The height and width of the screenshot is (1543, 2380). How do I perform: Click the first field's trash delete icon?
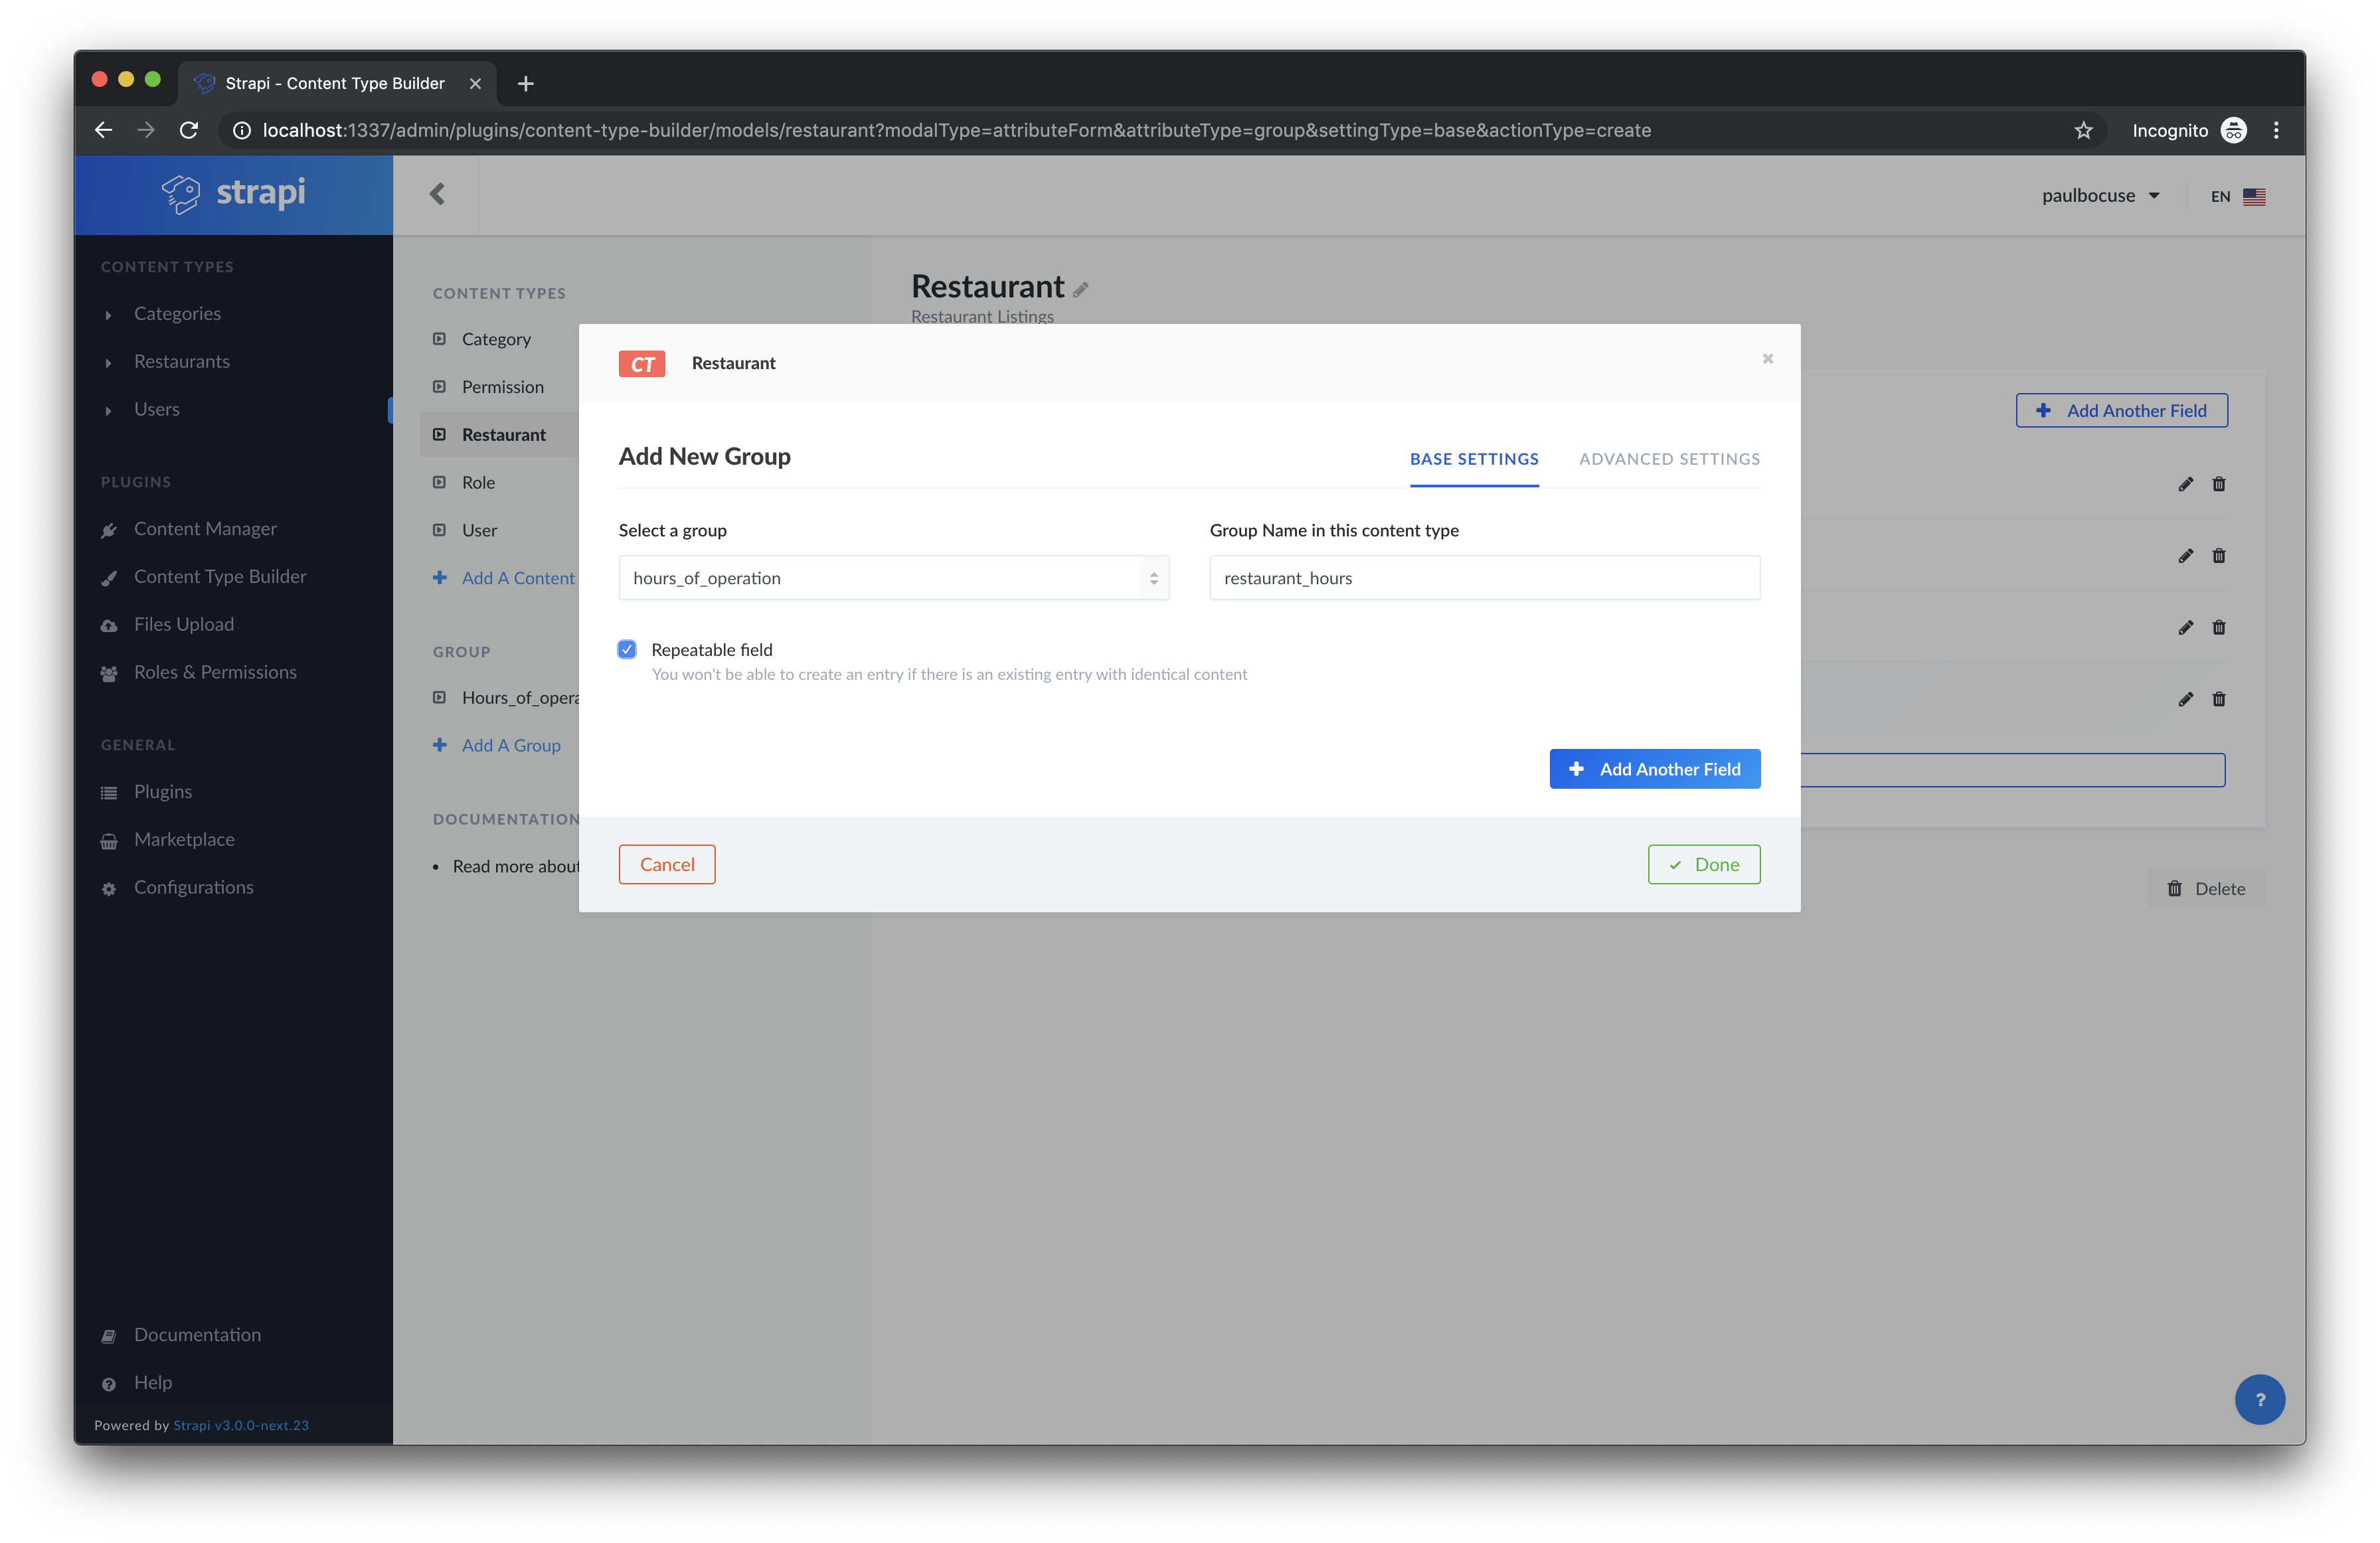pyautogui.click(x=2219, y=484)
